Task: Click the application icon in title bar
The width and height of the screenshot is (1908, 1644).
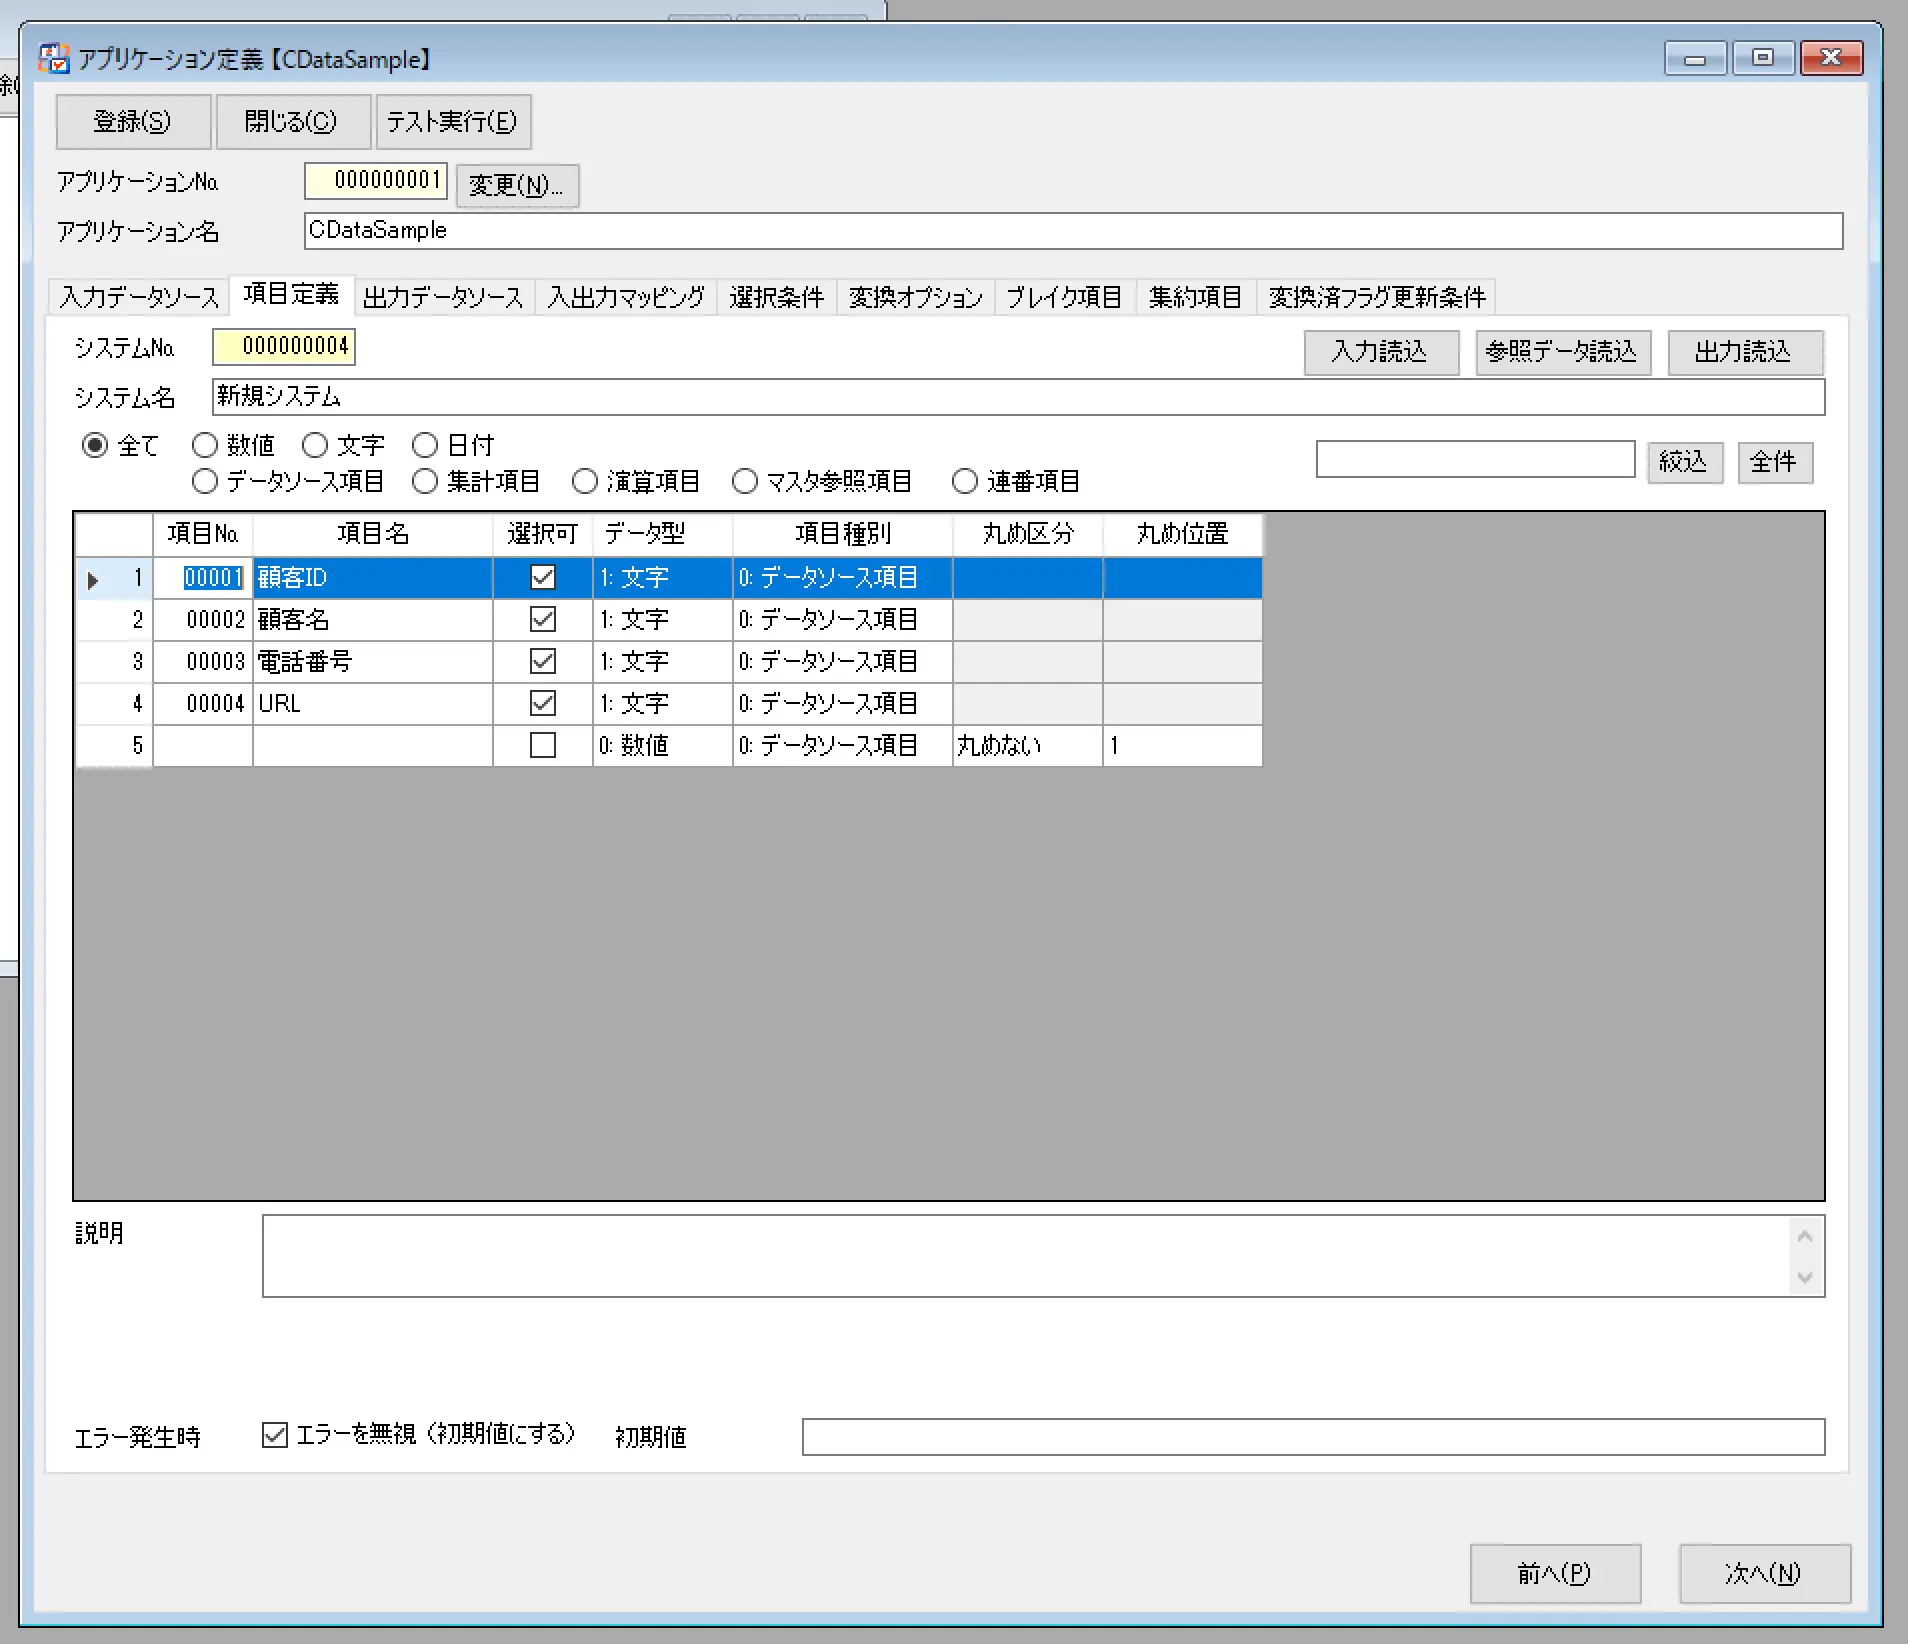Action: click(53, 59)
